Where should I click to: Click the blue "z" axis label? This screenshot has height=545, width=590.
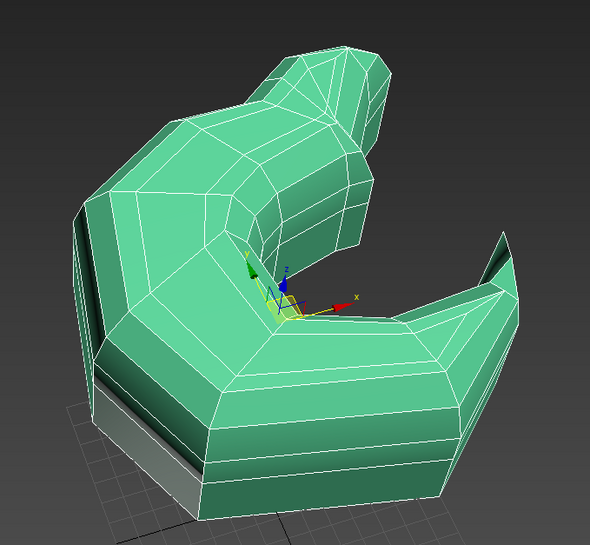pos(287,269)
